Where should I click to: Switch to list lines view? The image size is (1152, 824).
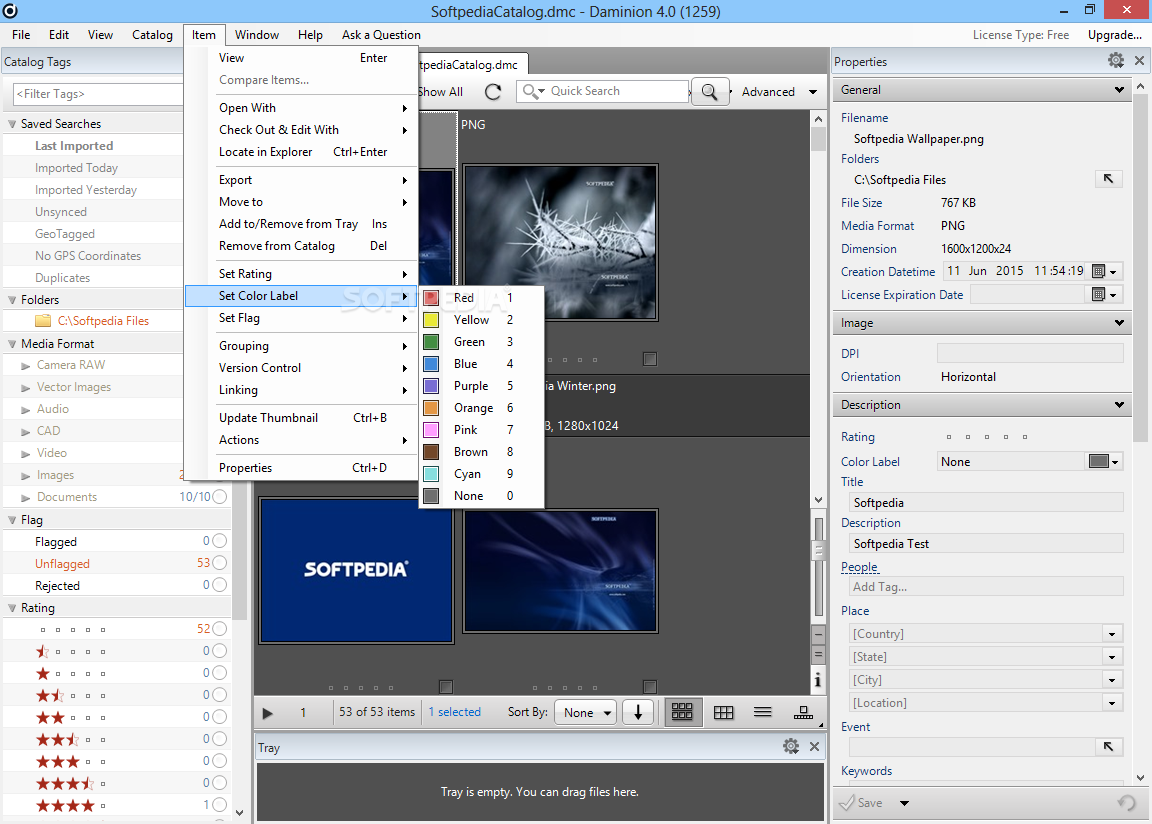pos(763,712)
